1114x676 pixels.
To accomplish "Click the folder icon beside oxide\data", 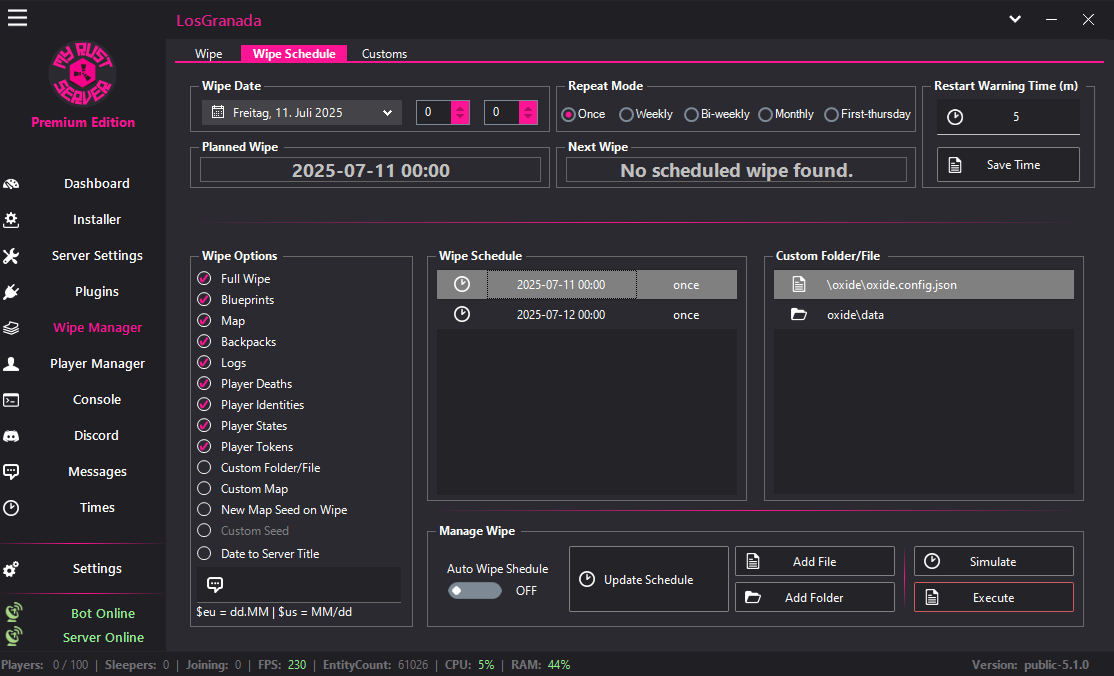I will (x=799, y=314).
